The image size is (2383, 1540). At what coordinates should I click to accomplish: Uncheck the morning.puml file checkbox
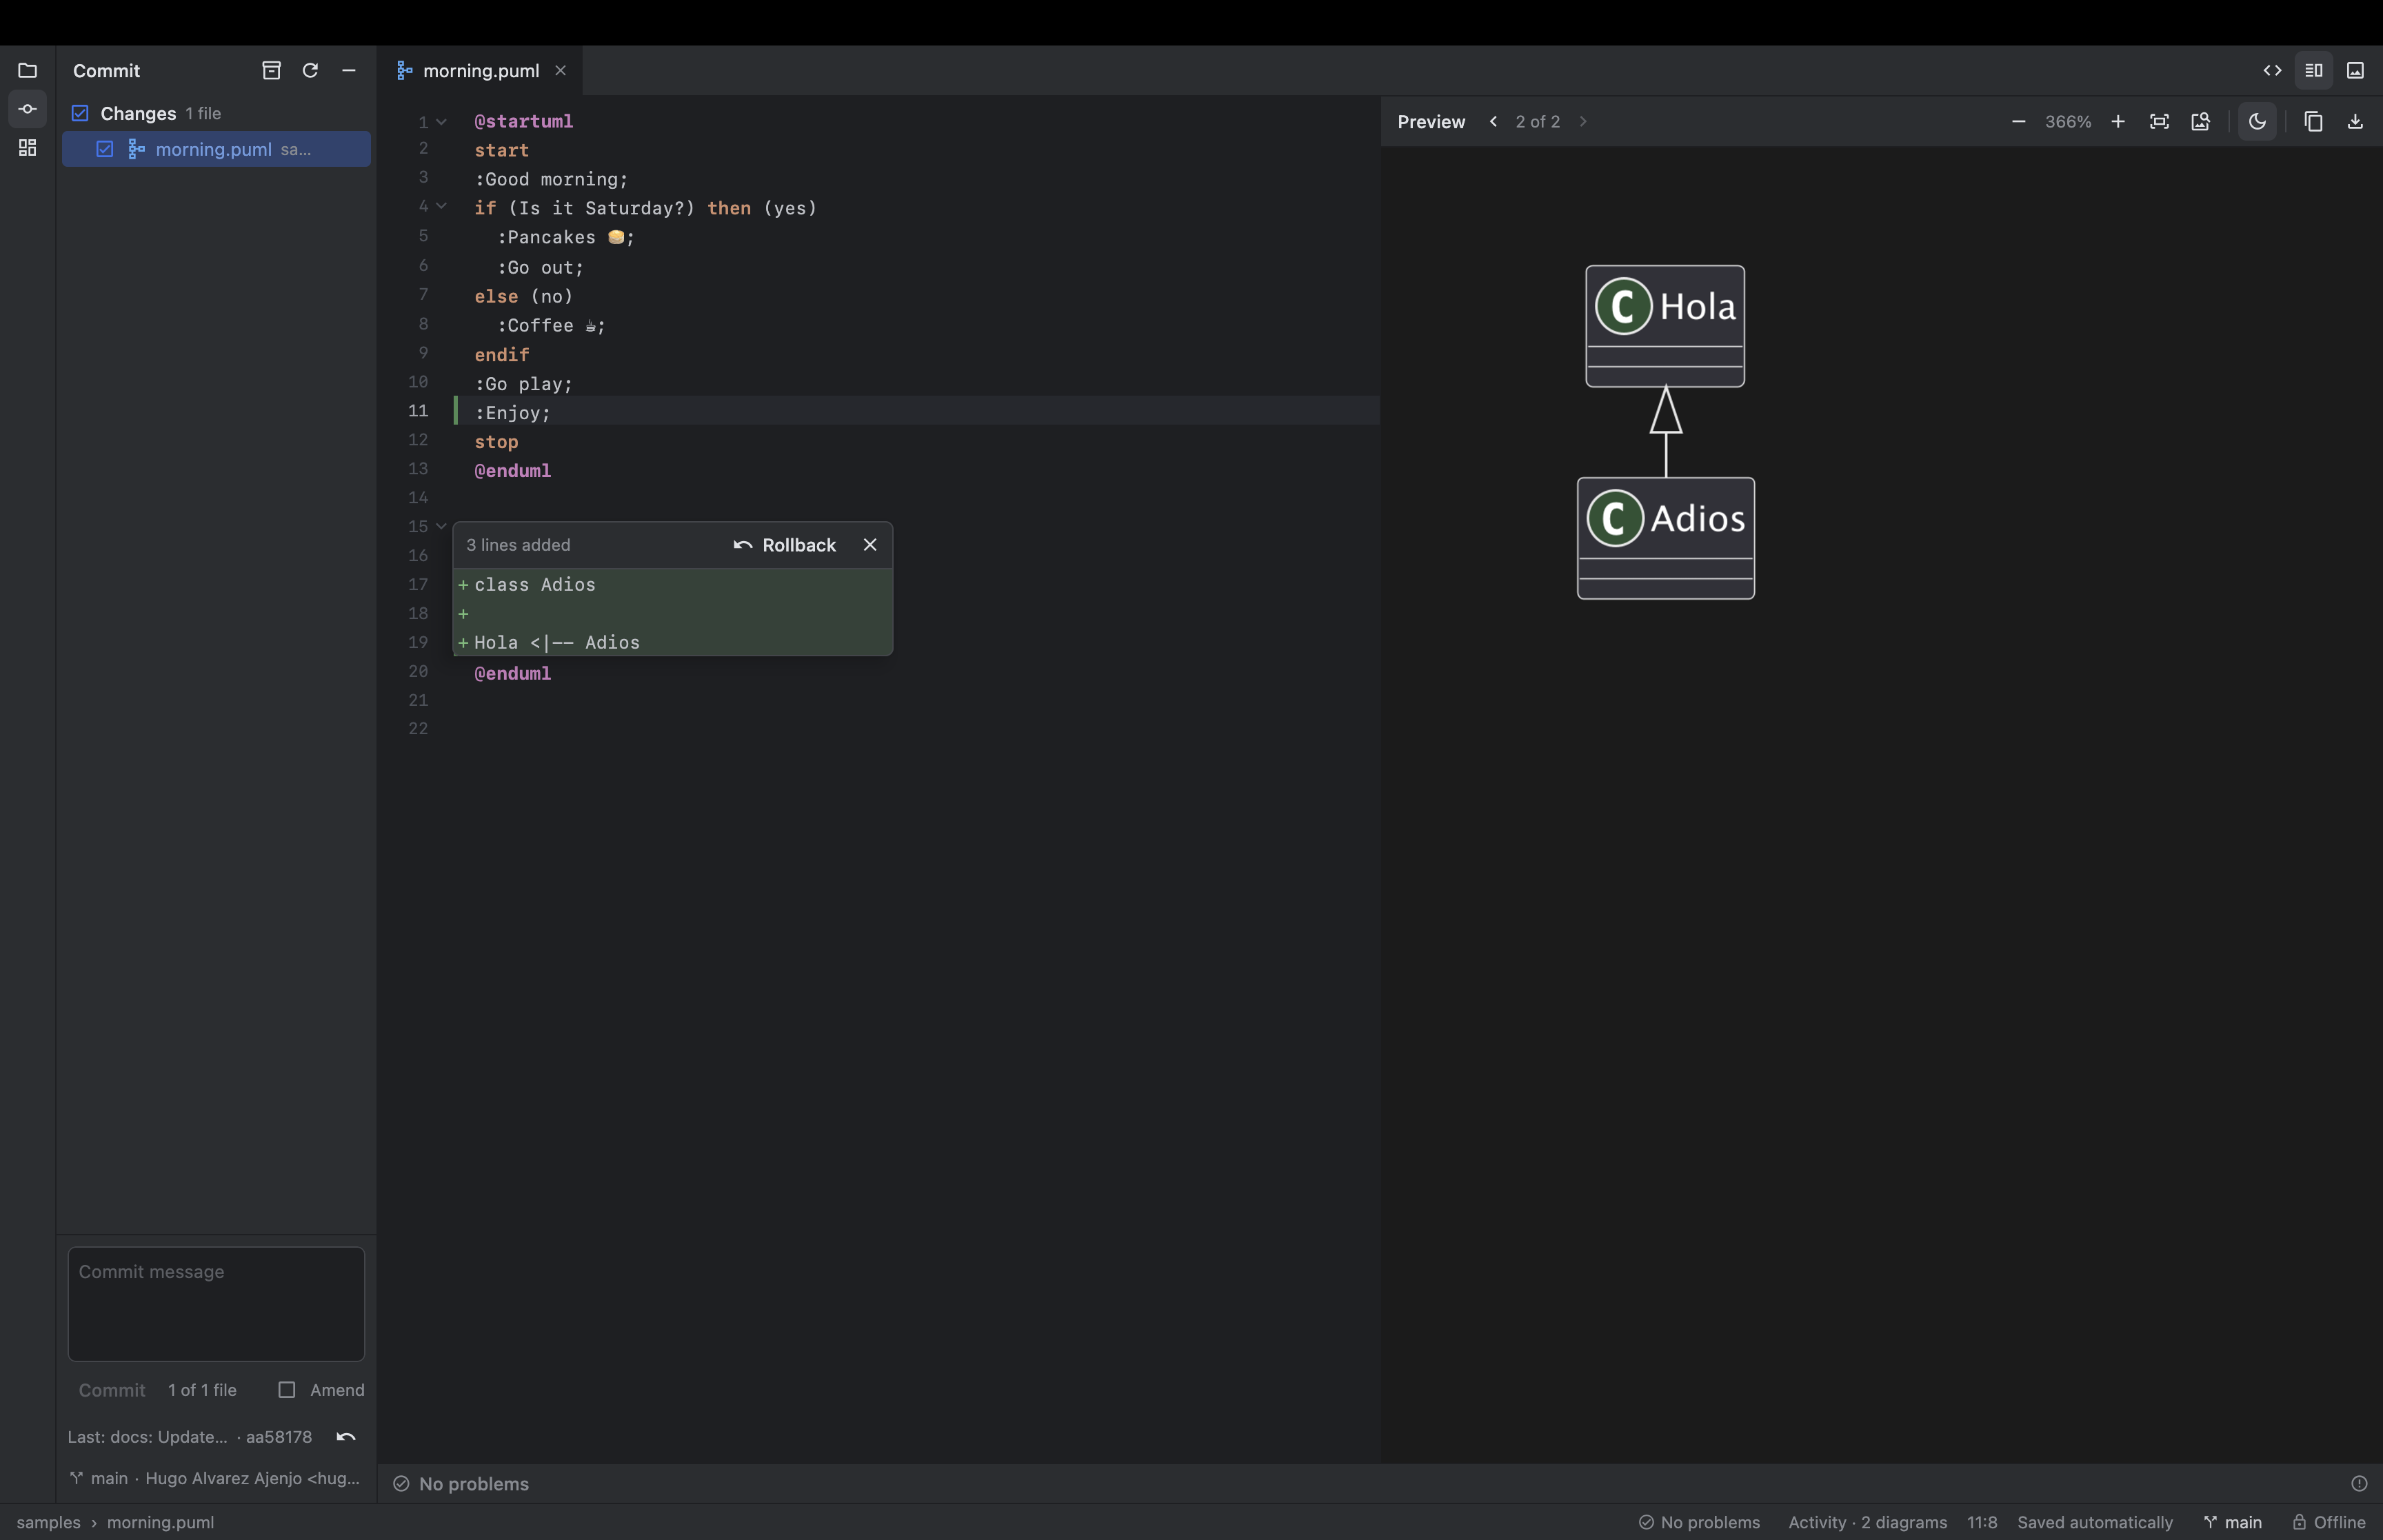click(x=104, y=149)
